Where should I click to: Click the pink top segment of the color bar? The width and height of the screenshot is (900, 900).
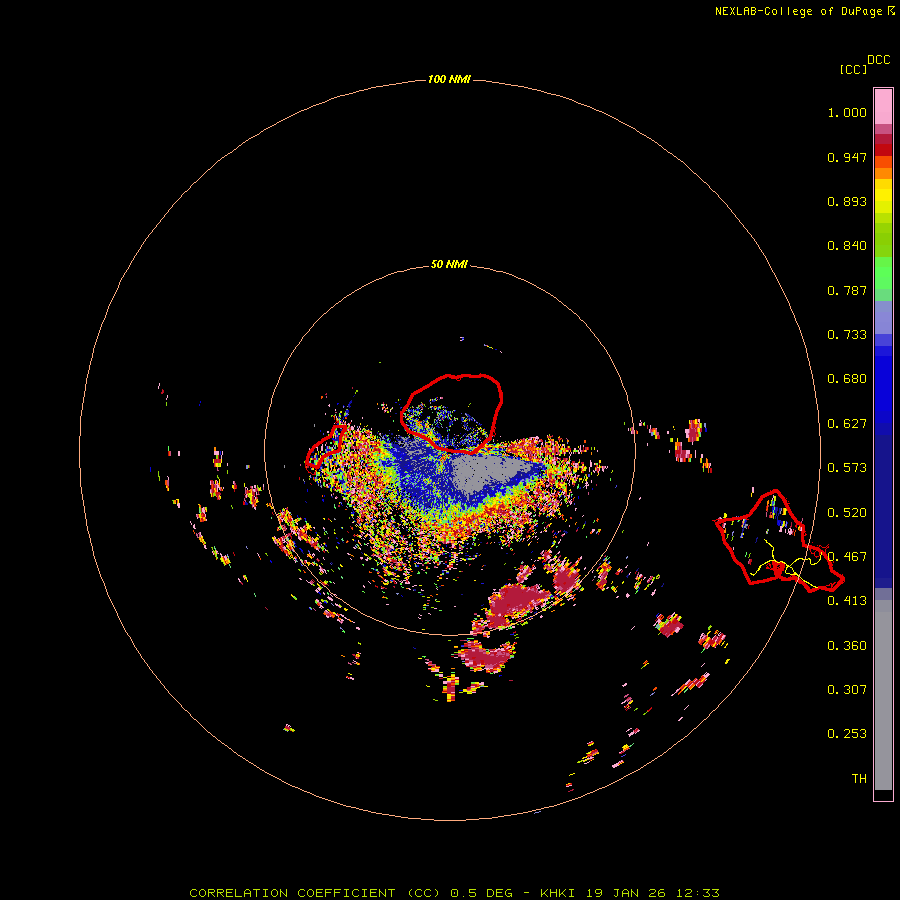click(883, 106)
